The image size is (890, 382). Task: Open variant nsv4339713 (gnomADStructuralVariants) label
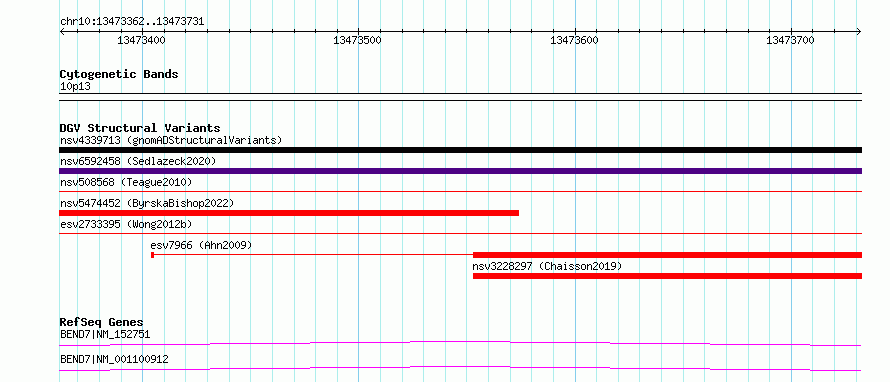point(171,140)
